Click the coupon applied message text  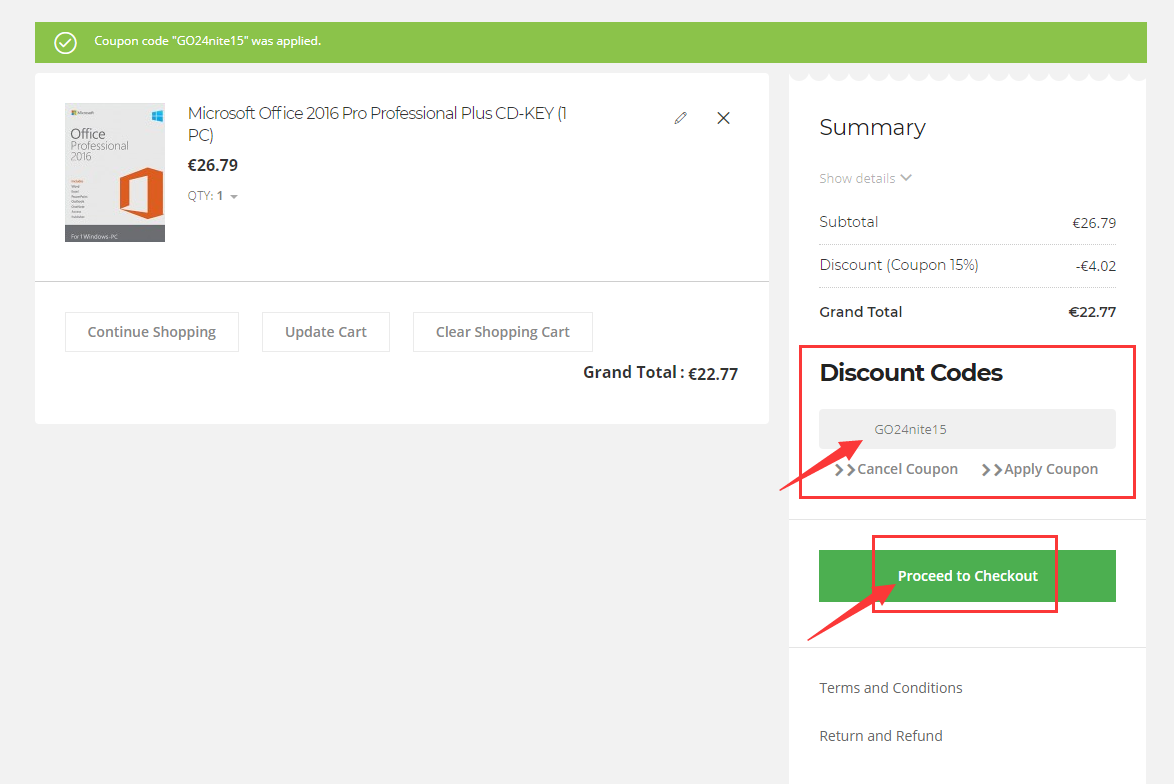coord(207,41)
